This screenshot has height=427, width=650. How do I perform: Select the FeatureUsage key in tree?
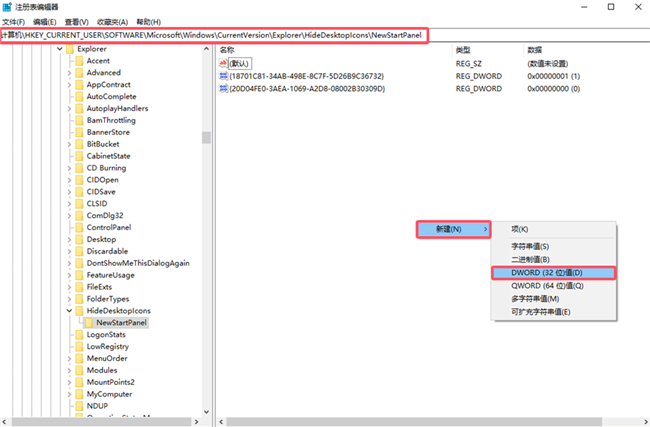coord(110,275)
